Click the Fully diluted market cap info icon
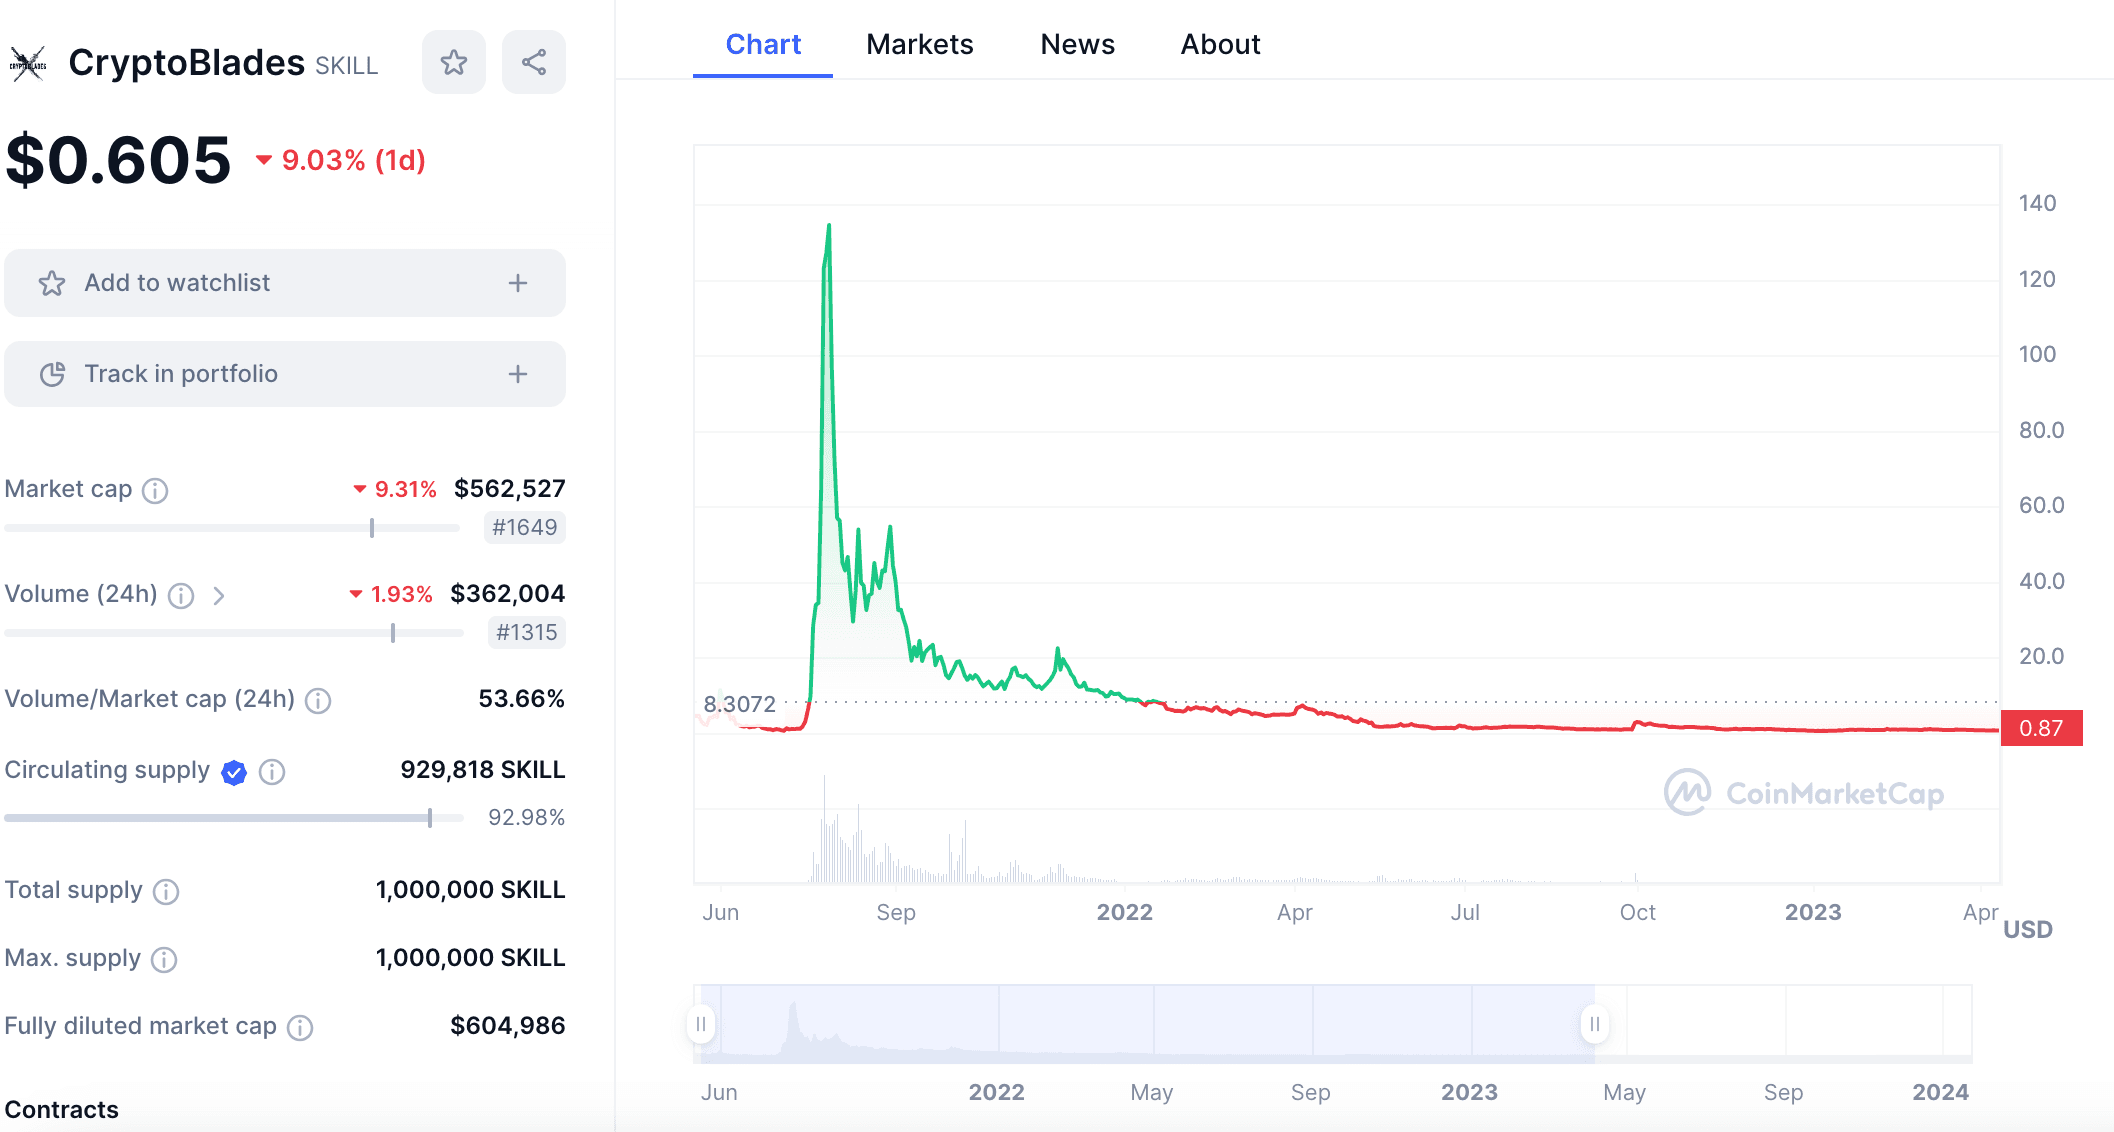This screenshot has height=1132, width=2114. tap(300, 1027)
